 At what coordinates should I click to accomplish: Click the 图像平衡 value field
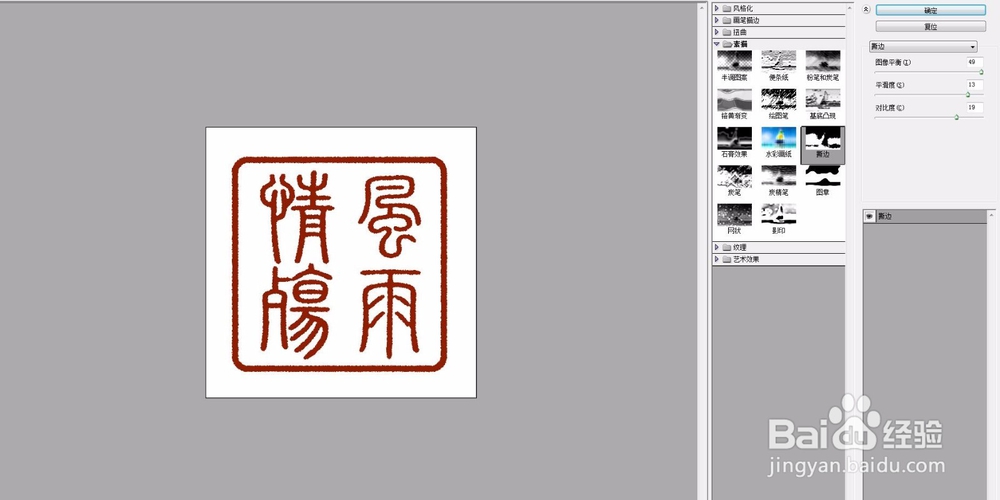tap(974, 62)
